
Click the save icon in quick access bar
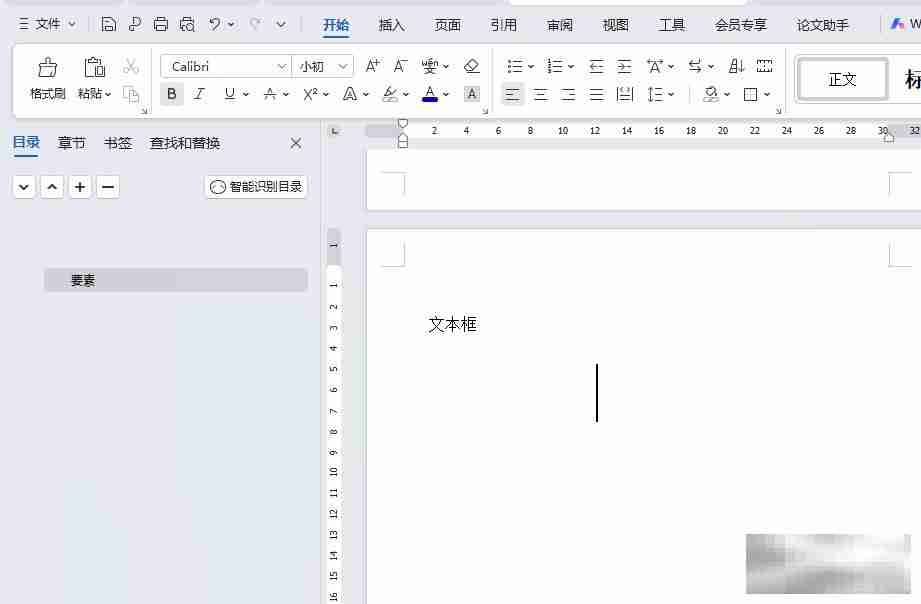[x=109, y=24]
